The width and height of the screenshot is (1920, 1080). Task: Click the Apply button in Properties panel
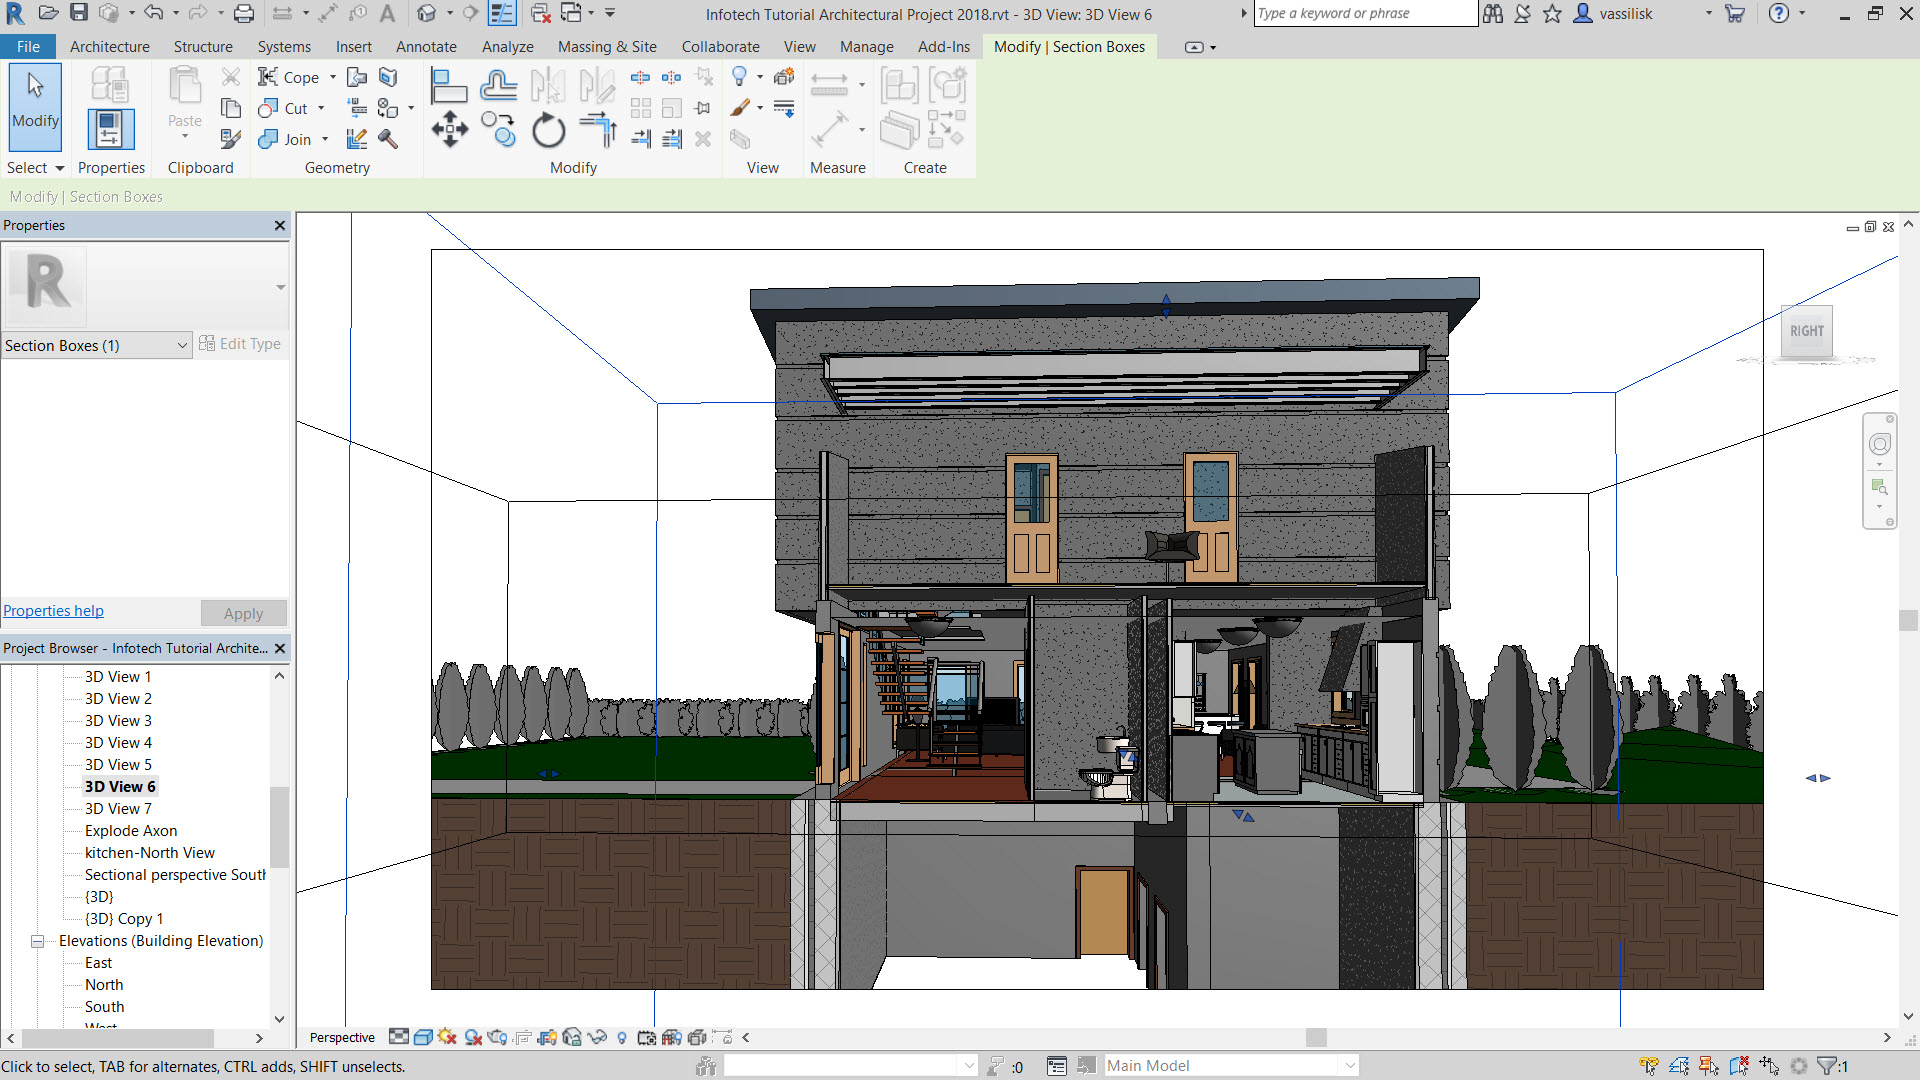click(243, 612)
